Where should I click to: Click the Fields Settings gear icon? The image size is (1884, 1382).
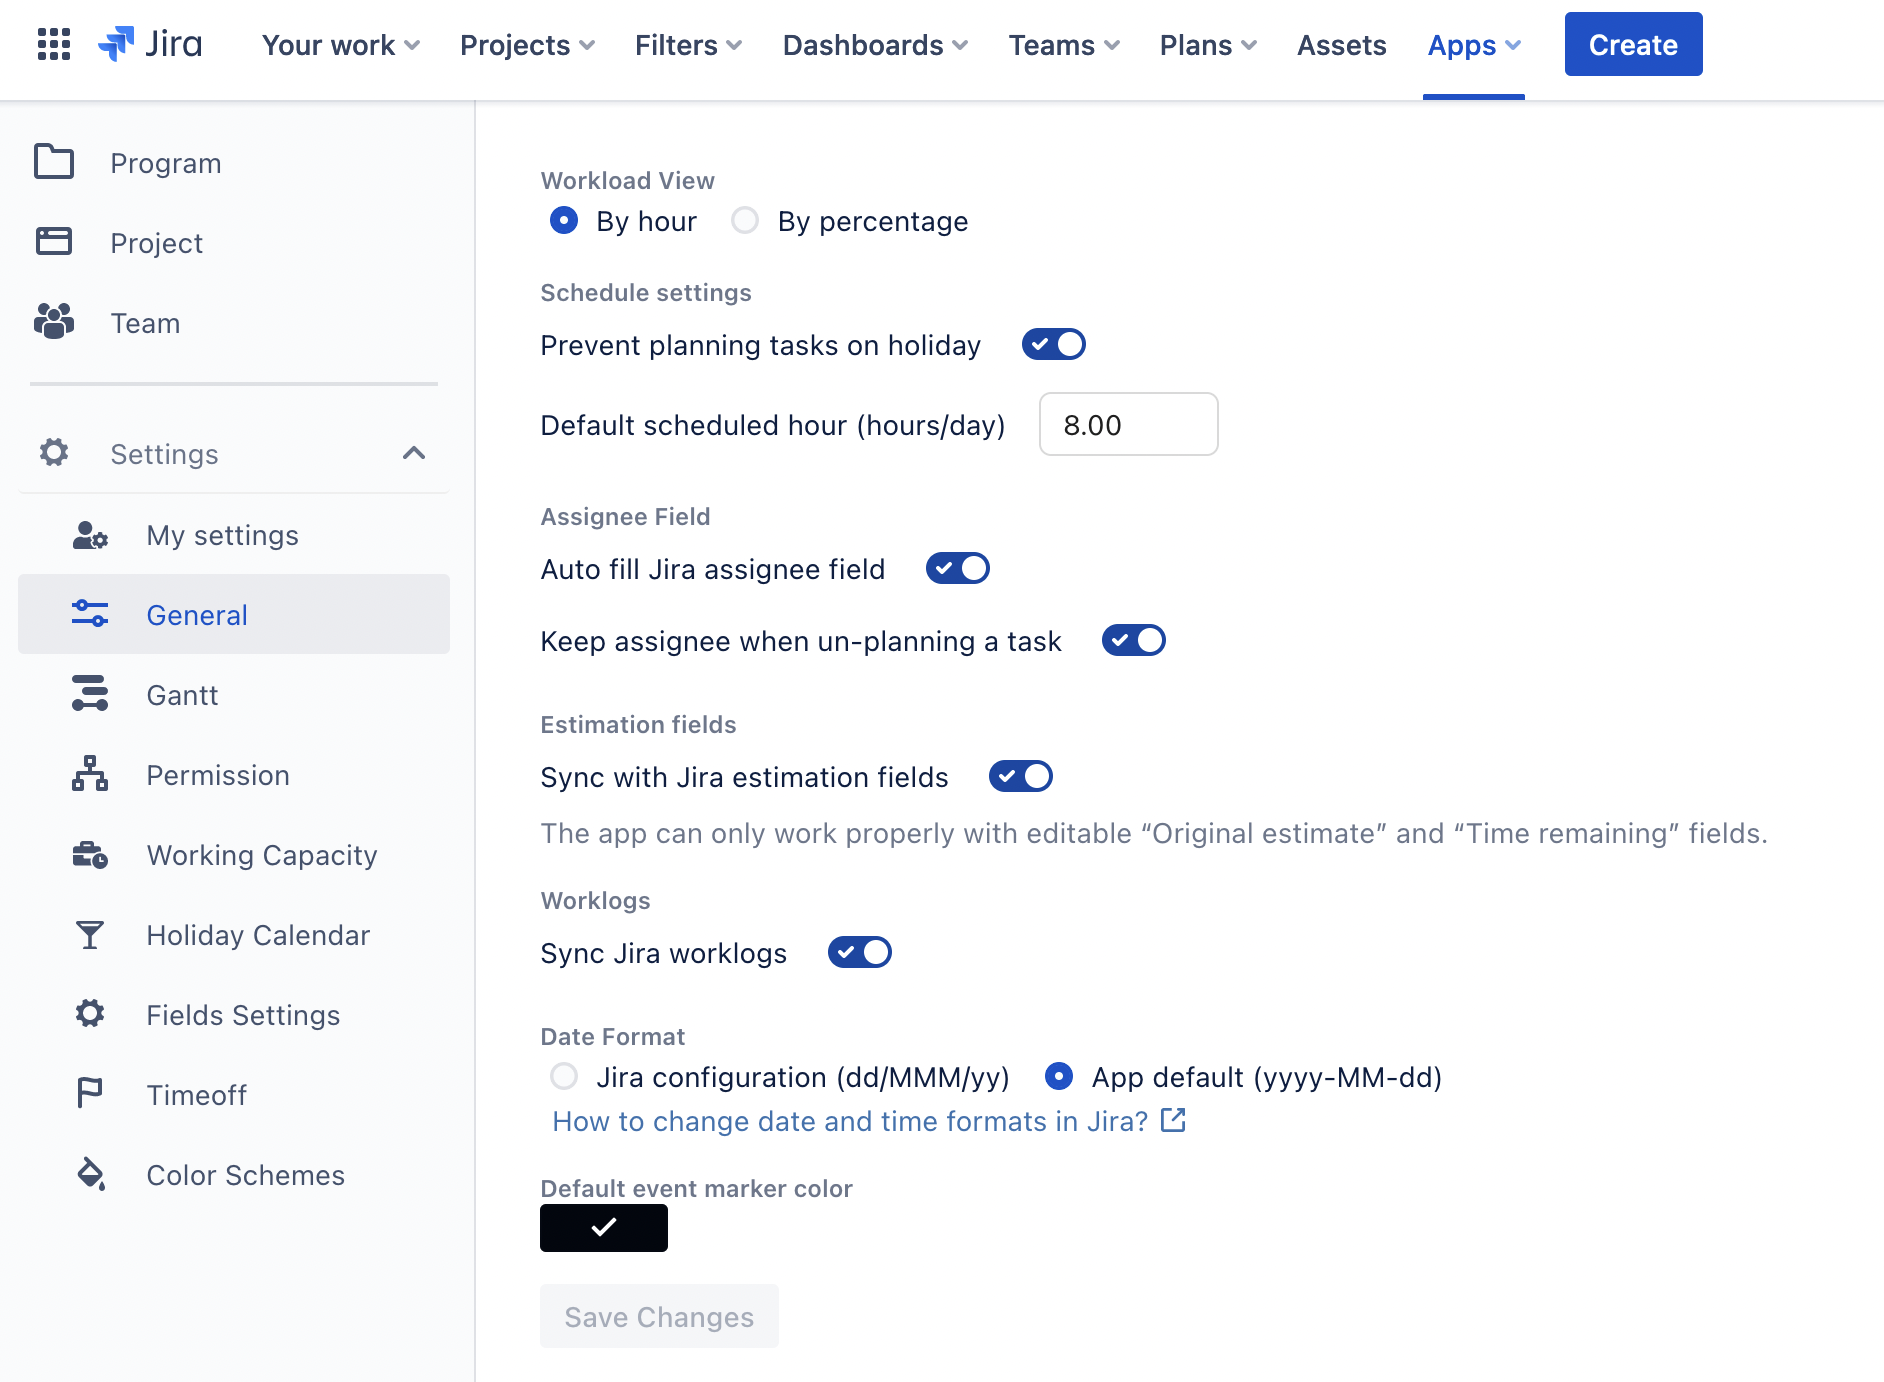pyautogui.click(x=90, y=1014)
